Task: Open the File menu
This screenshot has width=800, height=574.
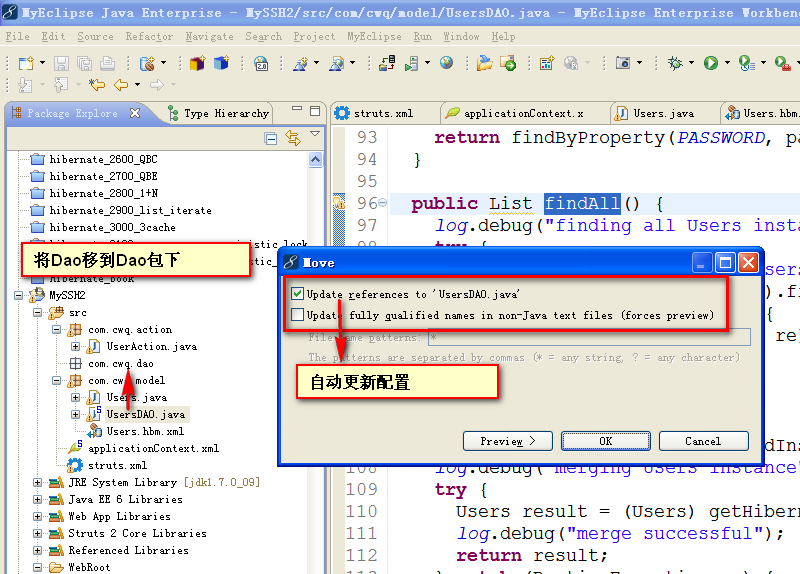Action: coord(17,37)
